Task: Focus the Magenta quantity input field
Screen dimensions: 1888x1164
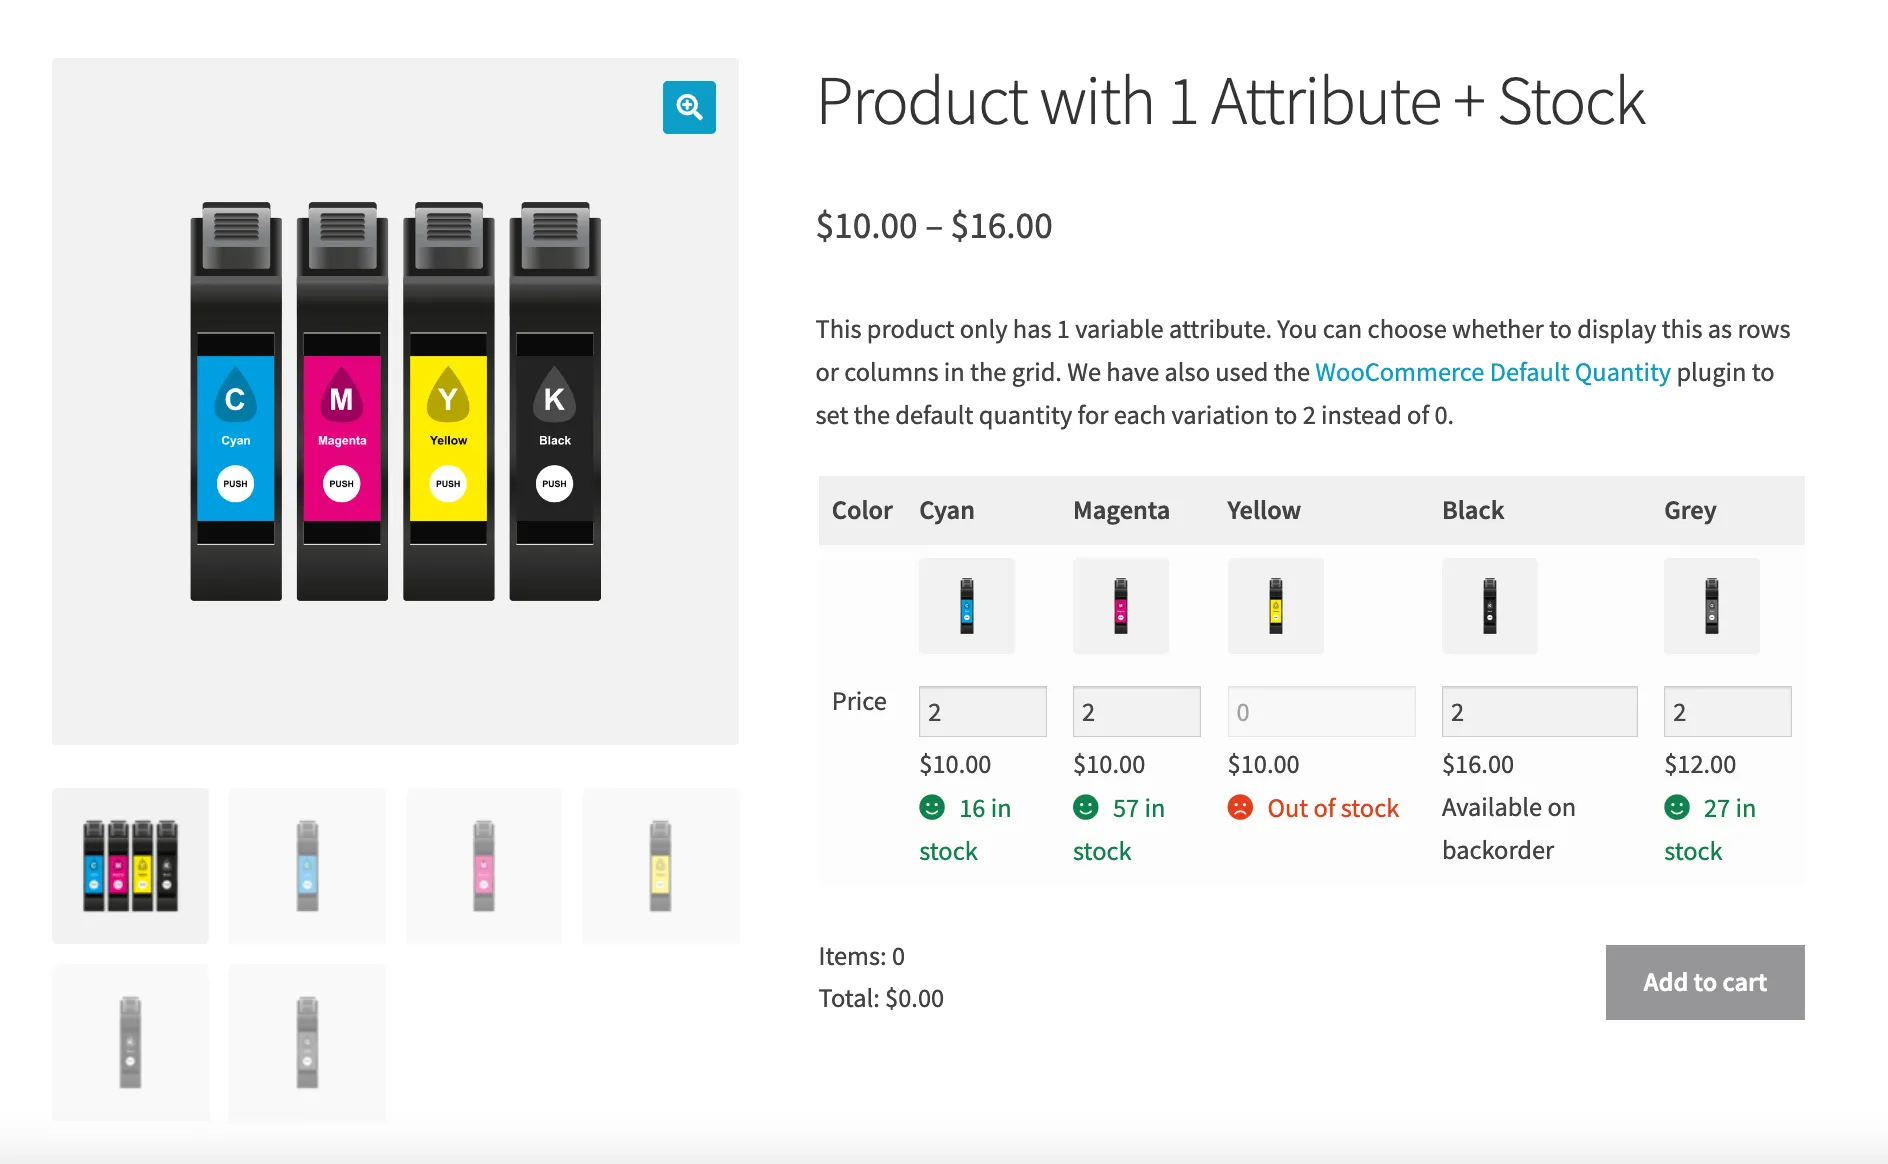Action: tap(1137, 712)
